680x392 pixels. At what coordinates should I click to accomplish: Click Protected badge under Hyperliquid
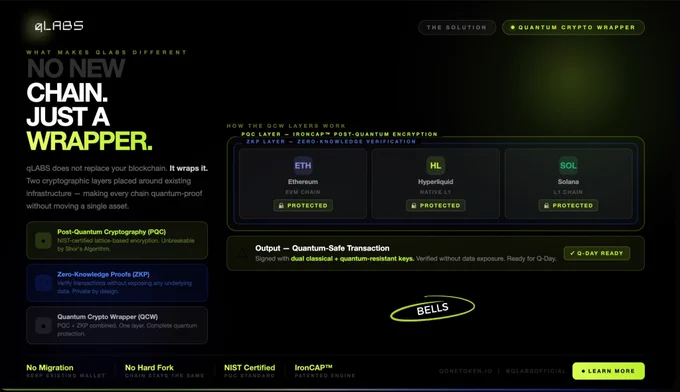[x=435, y=205]
